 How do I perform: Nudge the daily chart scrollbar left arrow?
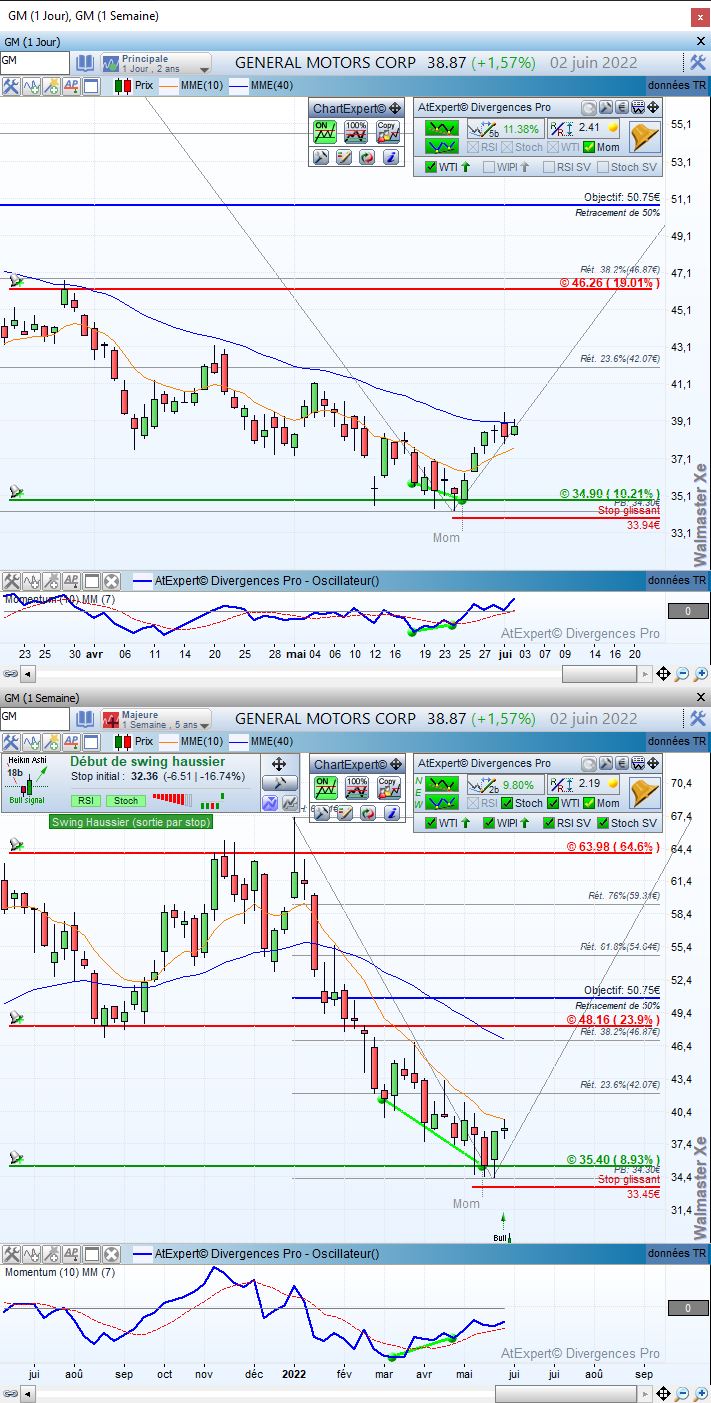27,675
